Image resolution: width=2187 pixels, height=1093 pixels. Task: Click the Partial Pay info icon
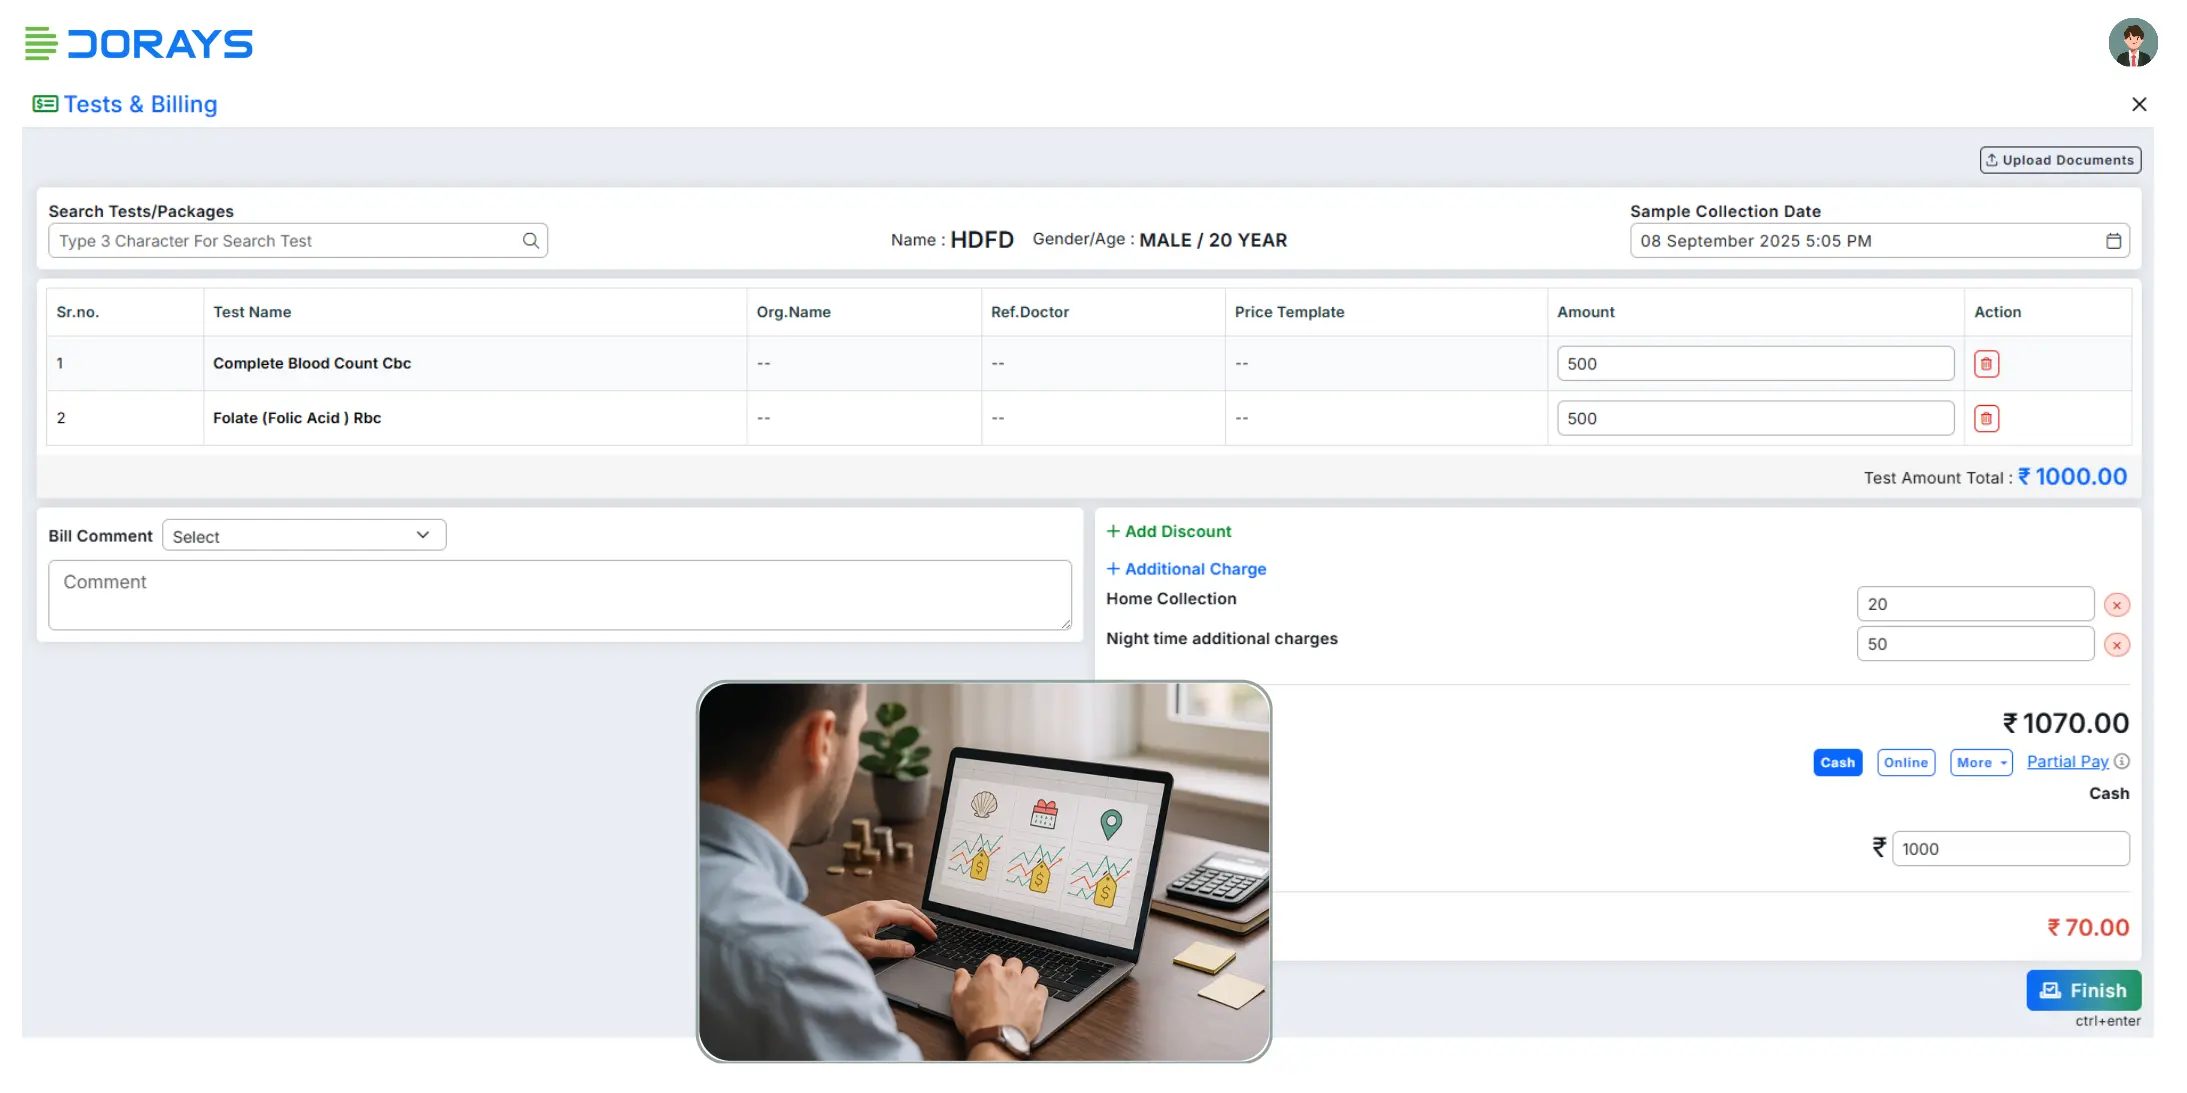tap(2122, 762)
